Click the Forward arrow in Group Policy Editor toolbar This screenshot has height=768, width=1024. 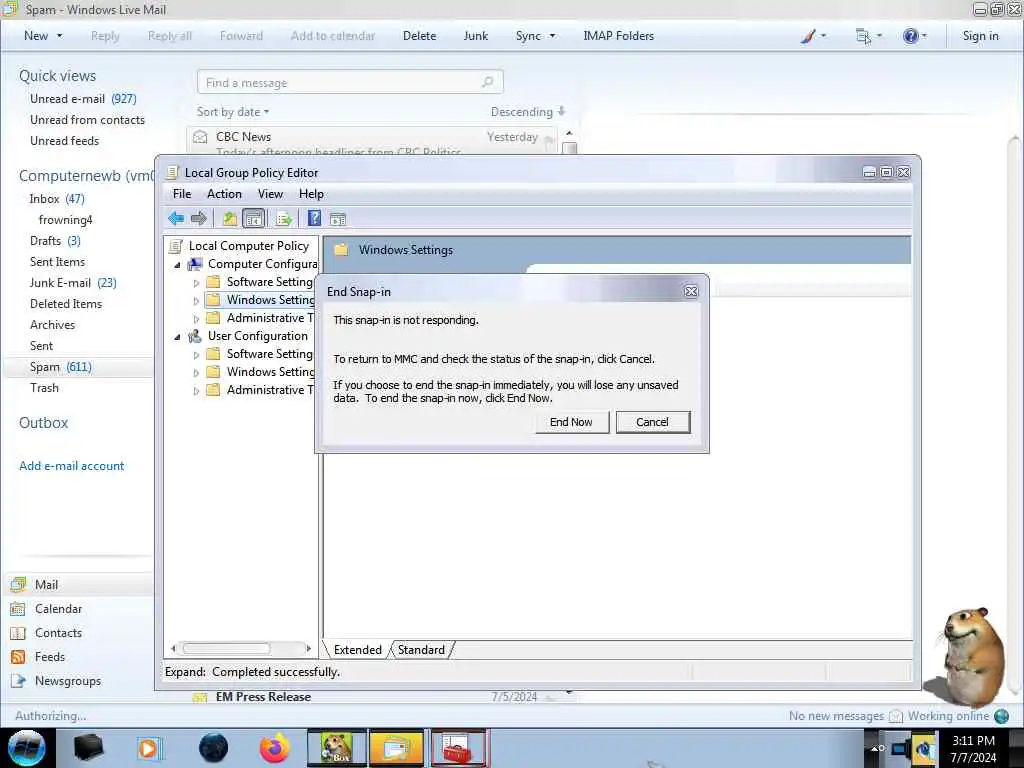click(x=199, y=219)
